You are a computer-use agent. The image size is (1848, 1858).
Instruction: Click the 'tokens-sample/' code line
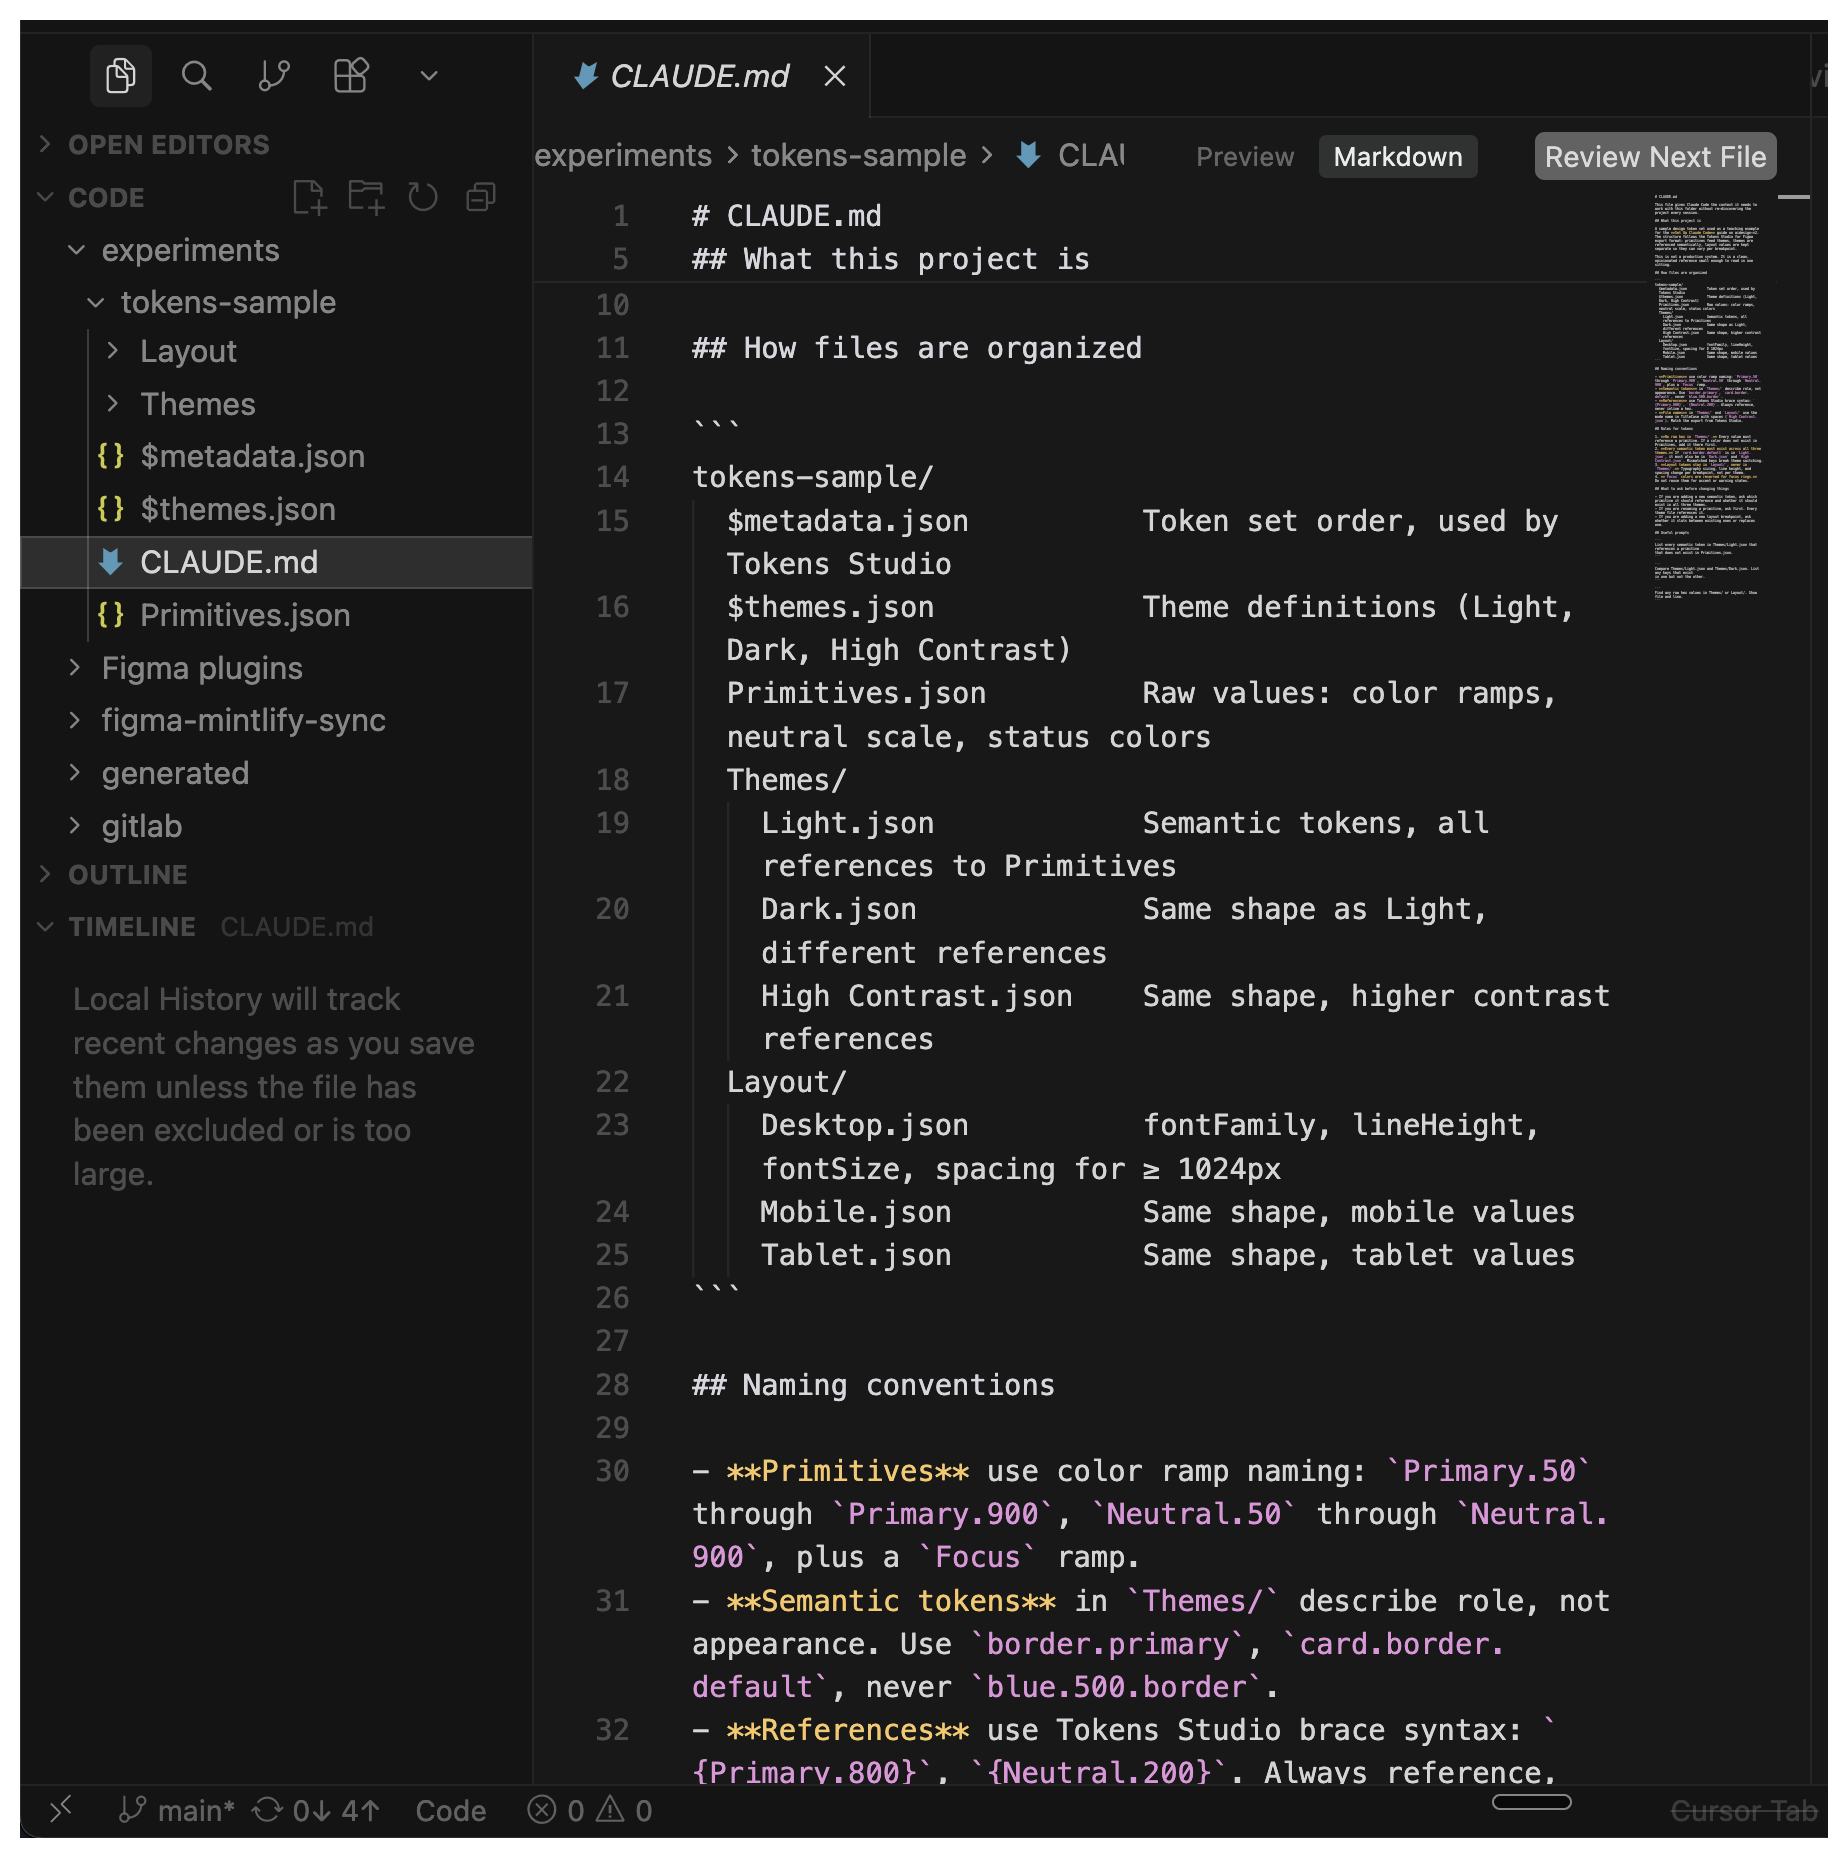click(x=813, y=477)
